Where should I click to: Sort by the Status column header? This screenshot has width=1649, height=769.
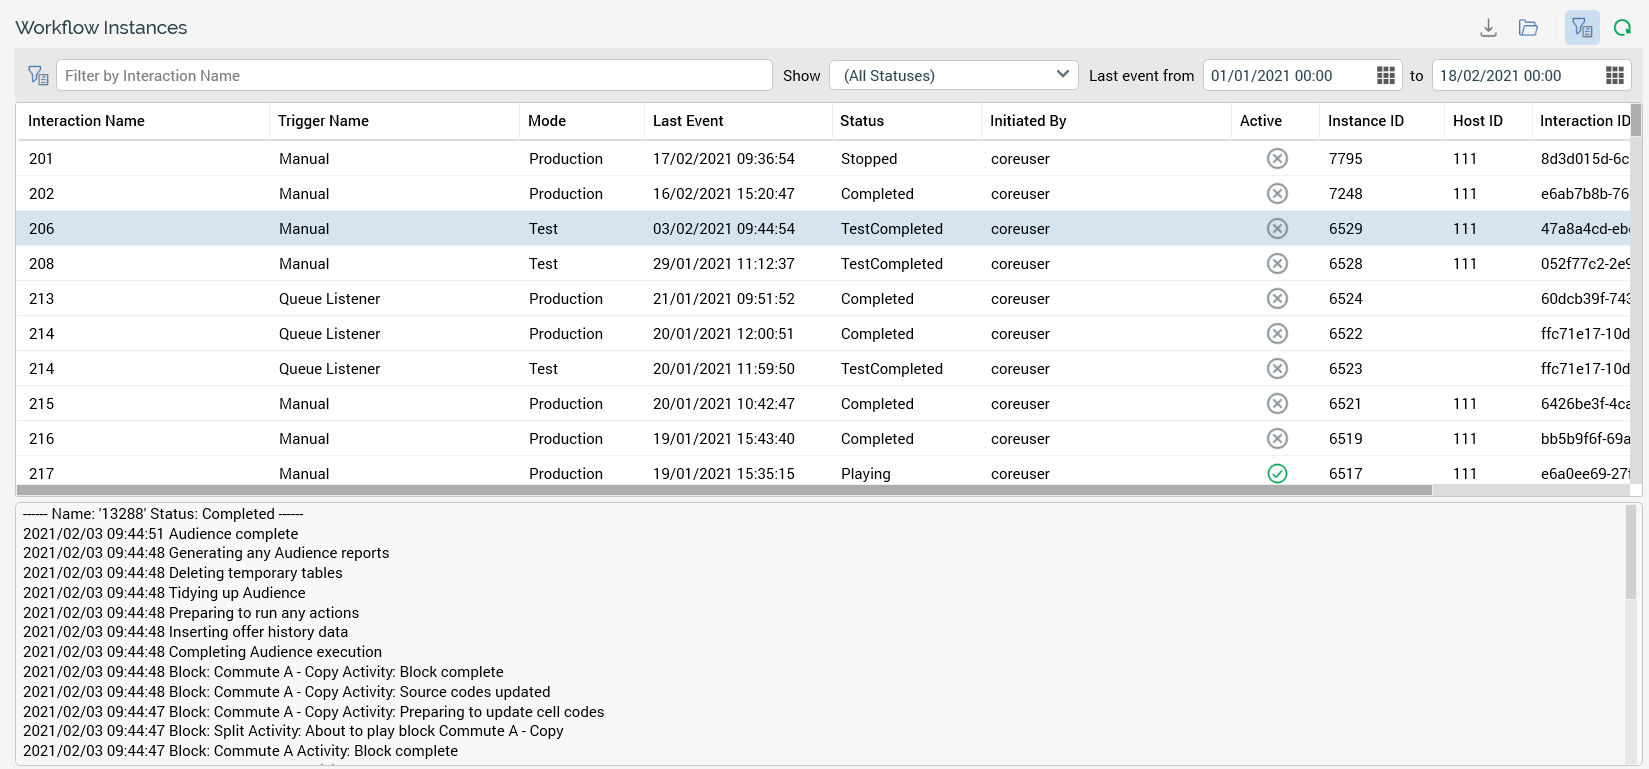pyautogui.click(x=862, y=121)
